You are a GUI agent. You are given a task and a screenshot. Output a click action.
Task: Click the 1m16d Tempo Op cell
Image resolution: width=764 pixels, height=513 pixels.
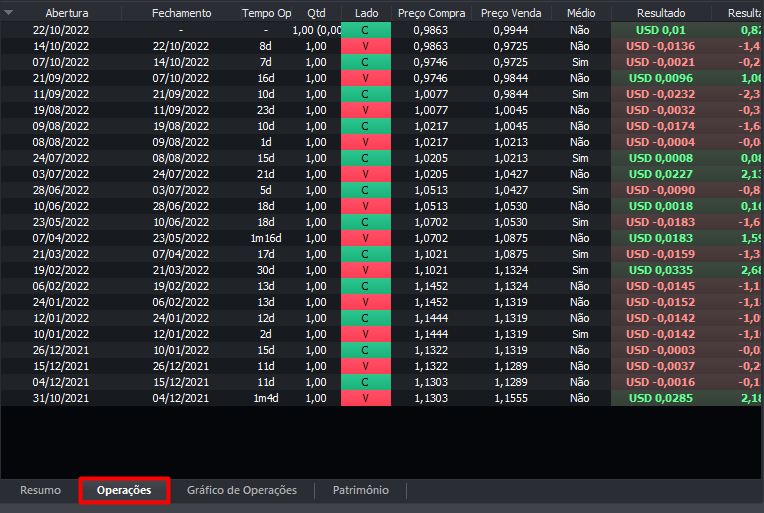pos(266,238)
